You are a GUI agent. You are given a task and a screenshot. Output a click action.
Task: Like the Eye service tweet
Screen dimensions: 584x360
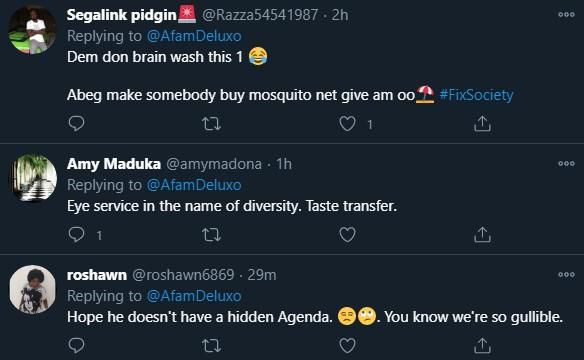pos(347,235)
